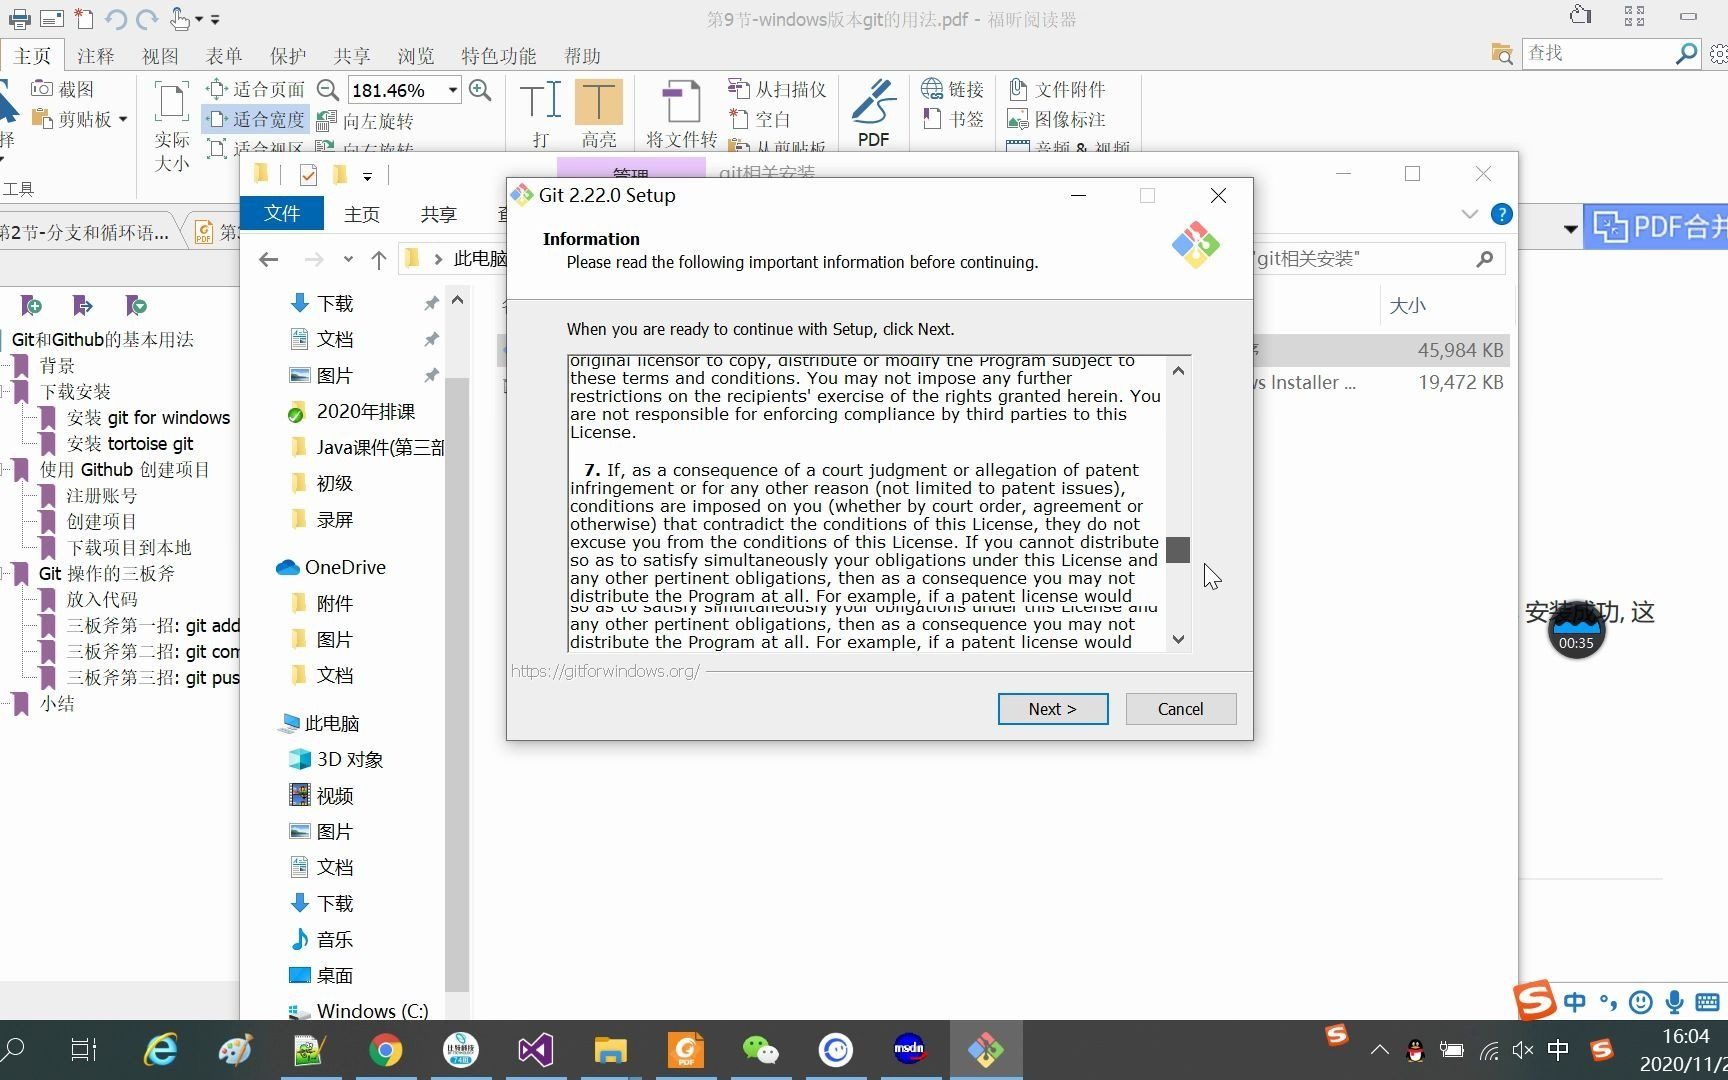Select 下载 in quick access
The height and width of the screenshot is (1080, 1728).
tap(335, 303)
